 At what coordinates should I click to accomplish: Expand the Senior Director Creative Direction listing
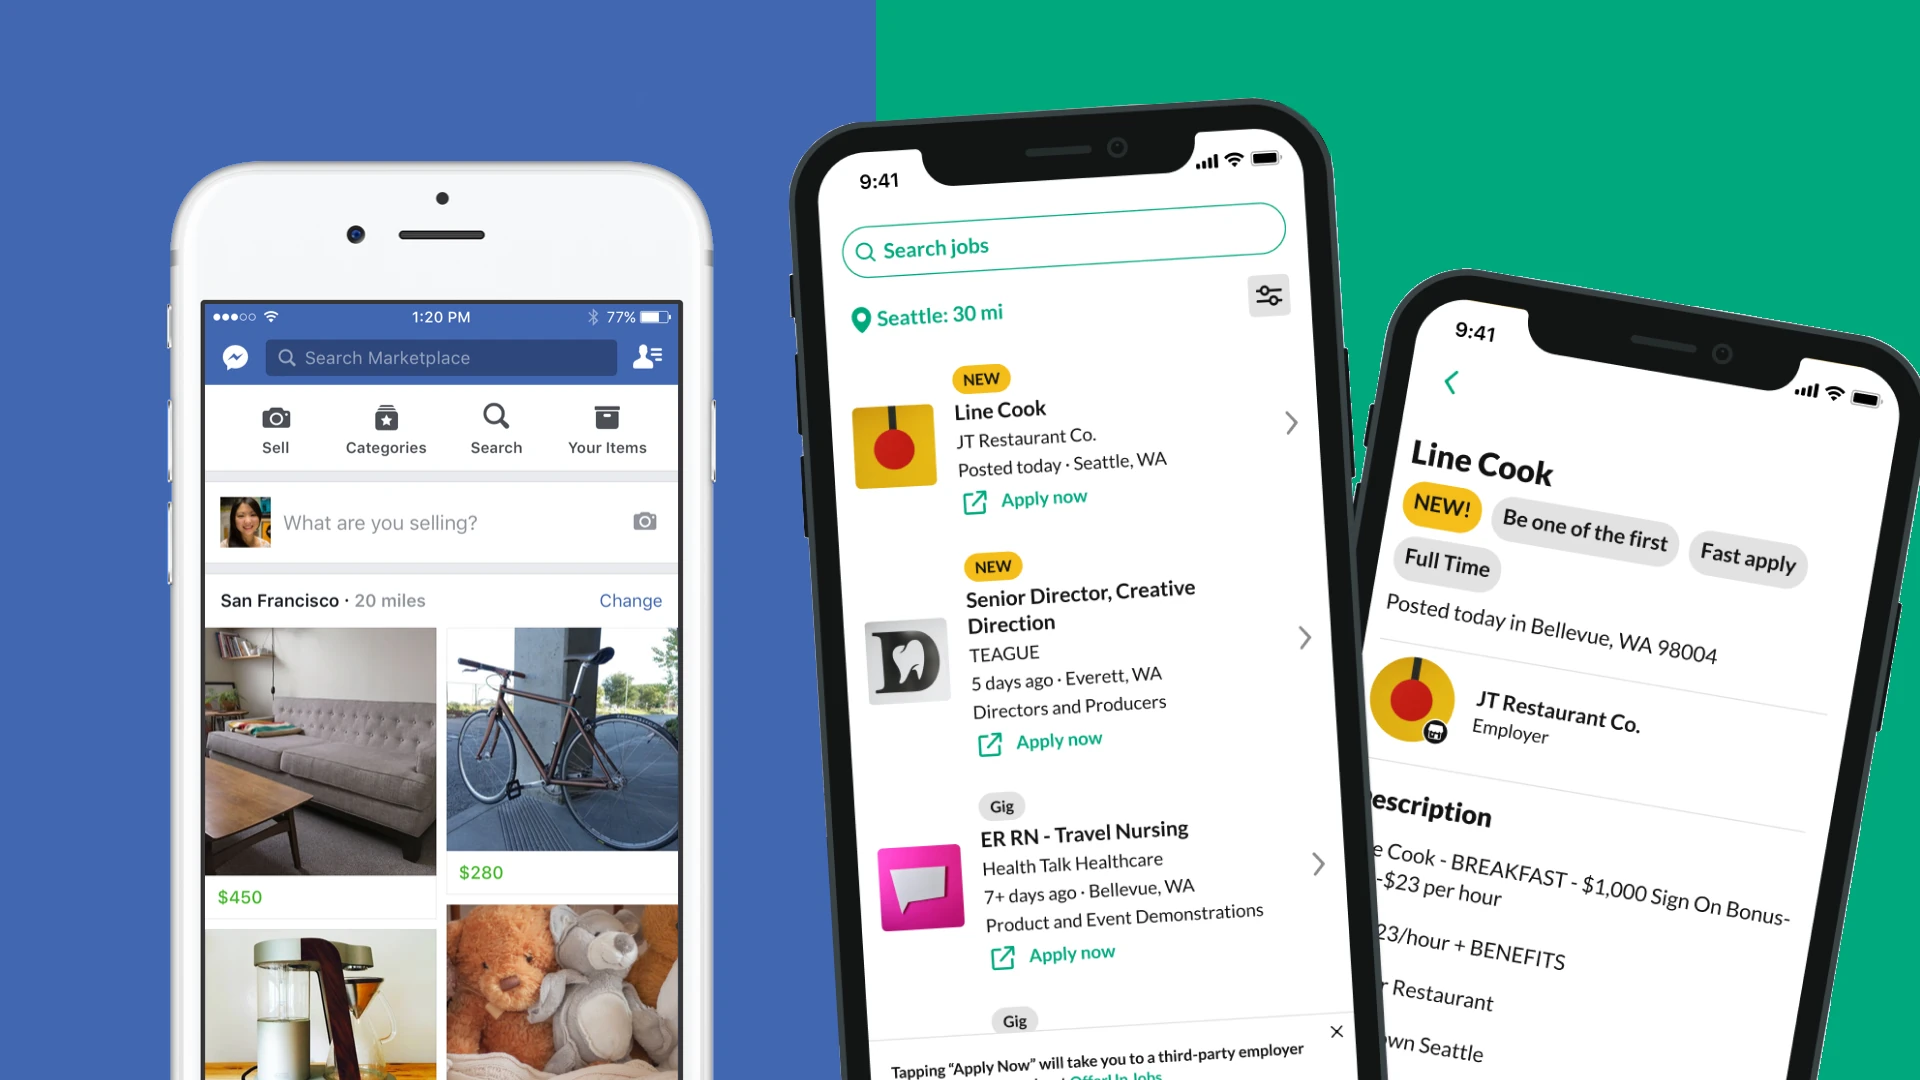(x=1304, y=637)
